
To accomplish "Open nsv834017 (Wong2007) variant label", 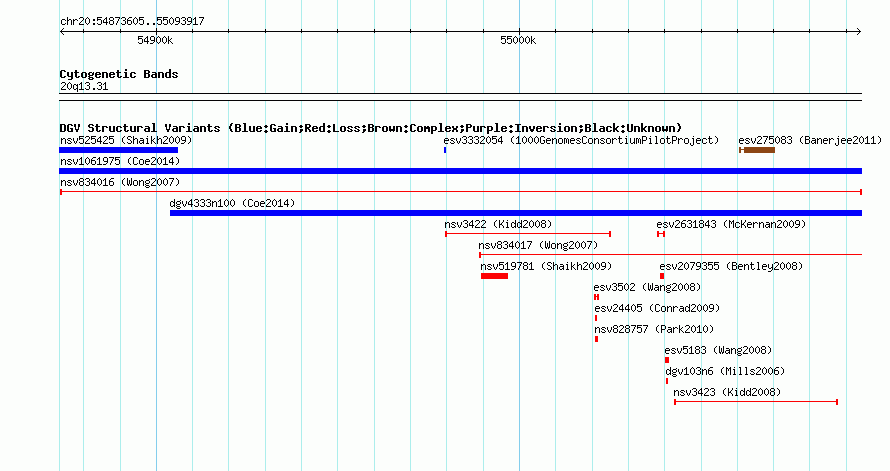I will tap(538, 245).
